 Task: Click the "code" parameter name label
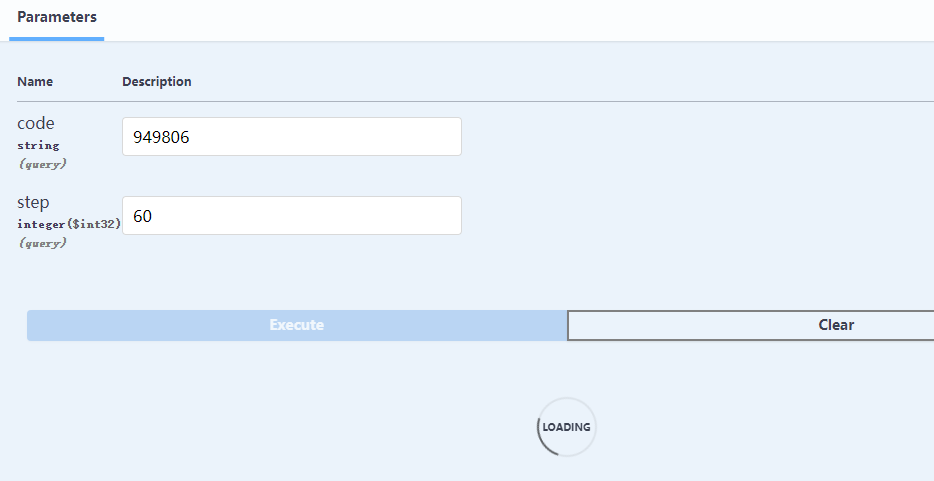36,123
